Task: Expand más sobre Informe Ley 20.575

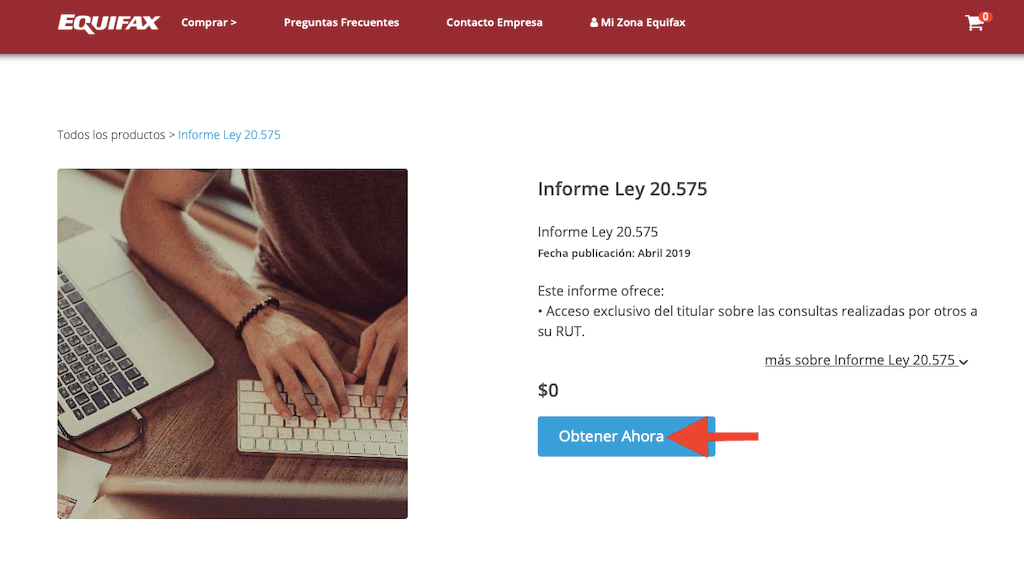Action: pos(866,360)
